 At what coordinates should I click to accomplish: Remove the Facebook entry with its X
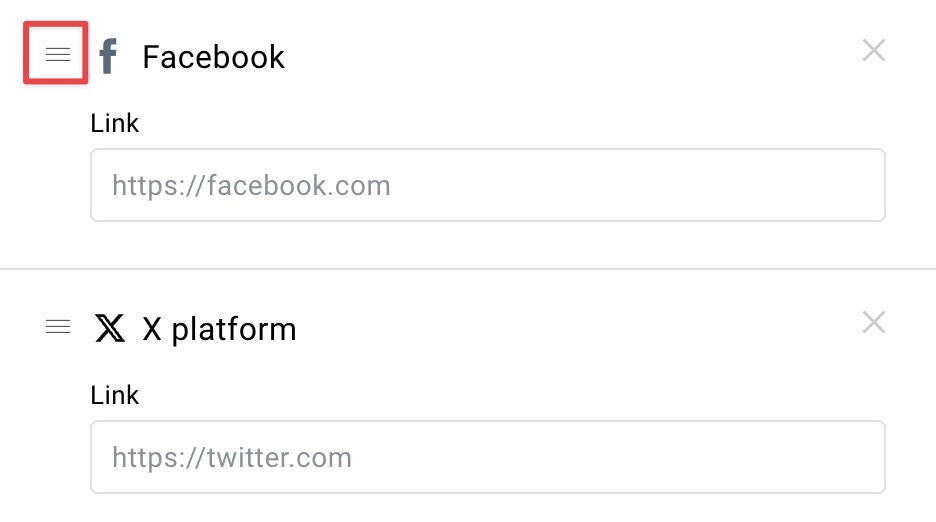[873, 51]
